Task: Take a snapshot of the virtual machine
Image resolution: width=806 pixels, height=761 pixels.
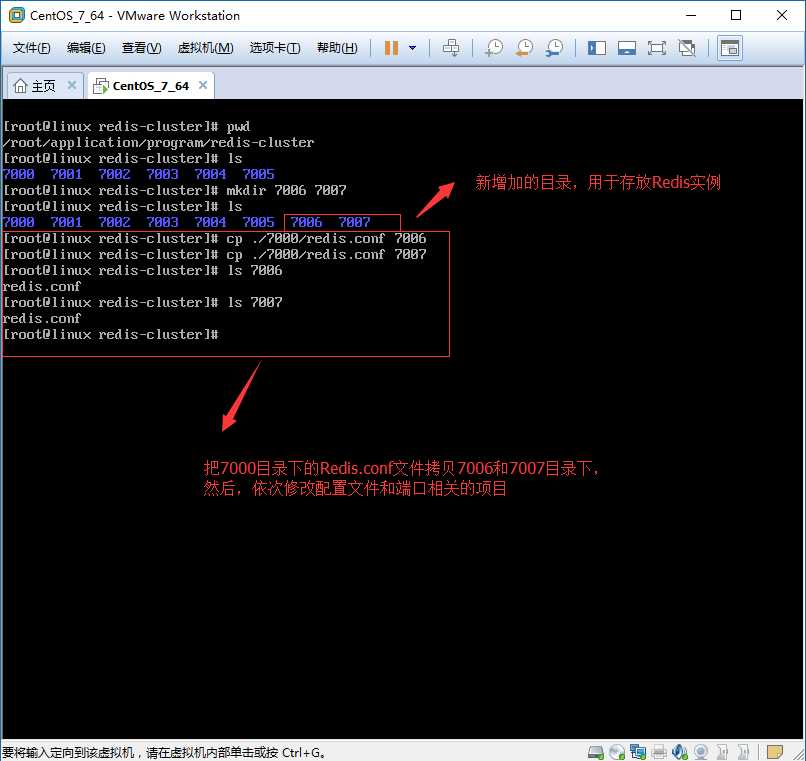Action: tap(494, 48)
